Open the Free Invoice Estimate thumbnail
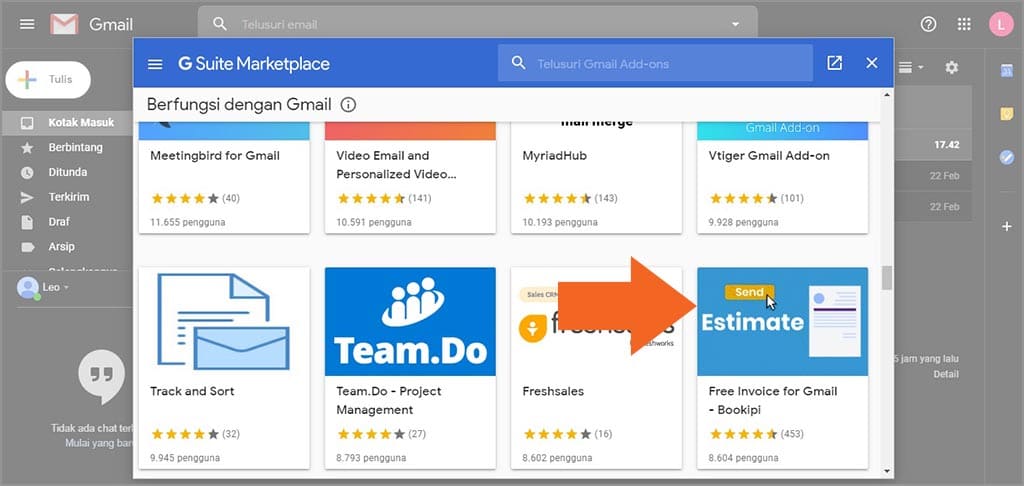 [782, 321]
